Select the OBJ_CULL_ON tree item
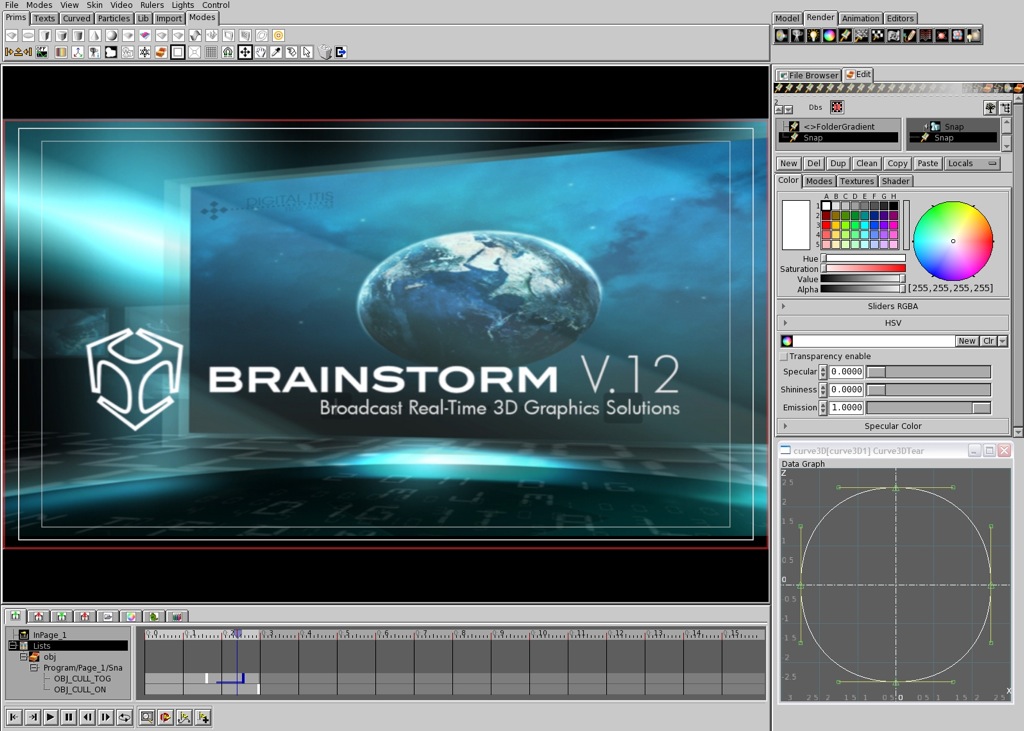This screenshot has height=731, width=1024. 80,689
